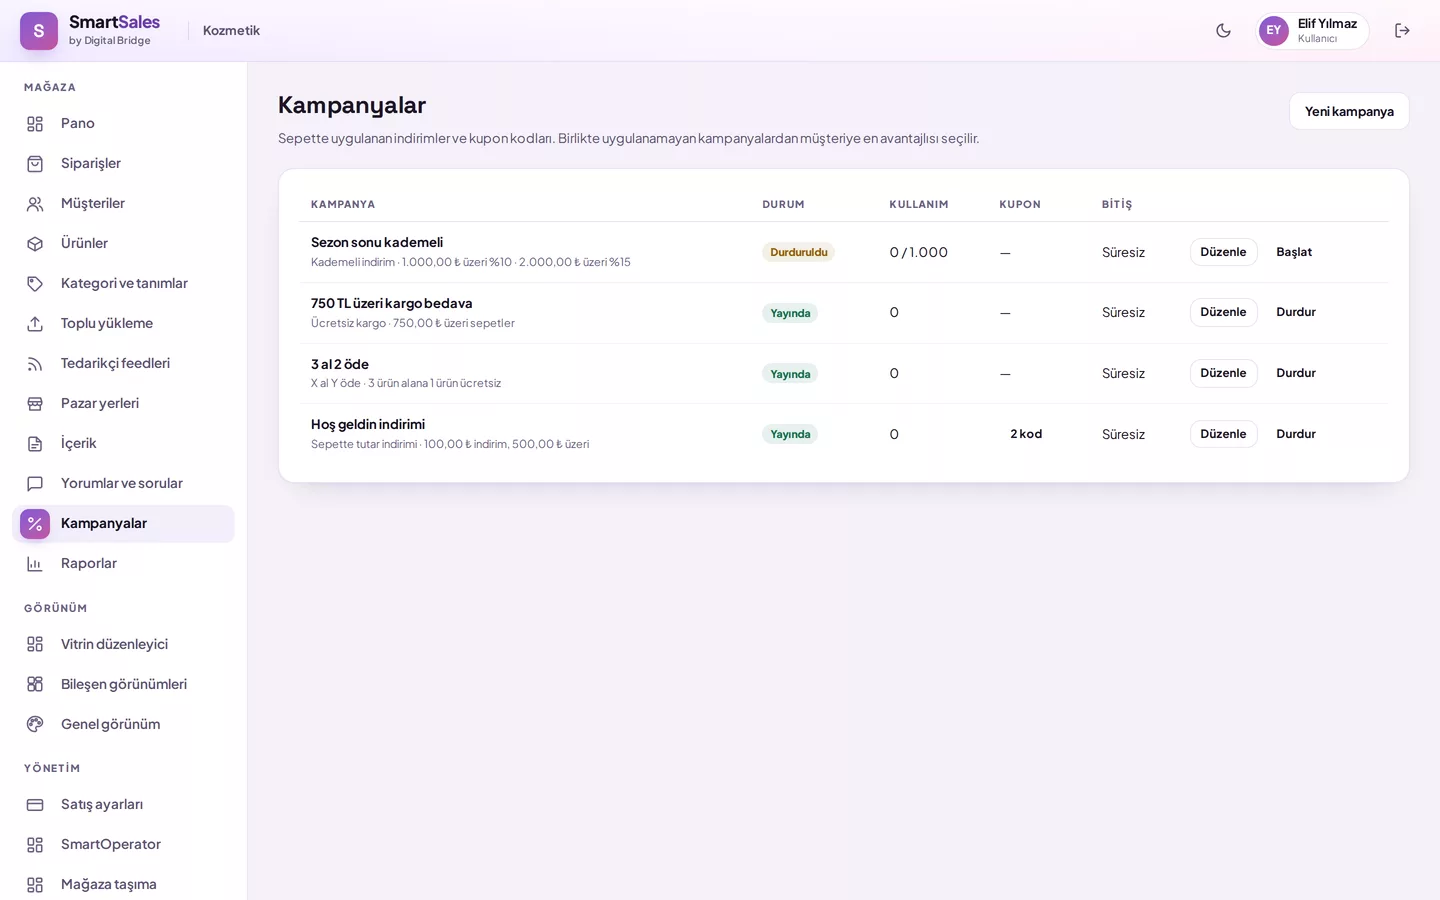Click the Kampanyalar percent icon
This screenshot has height=900, width=1440.
click(35, 524)
